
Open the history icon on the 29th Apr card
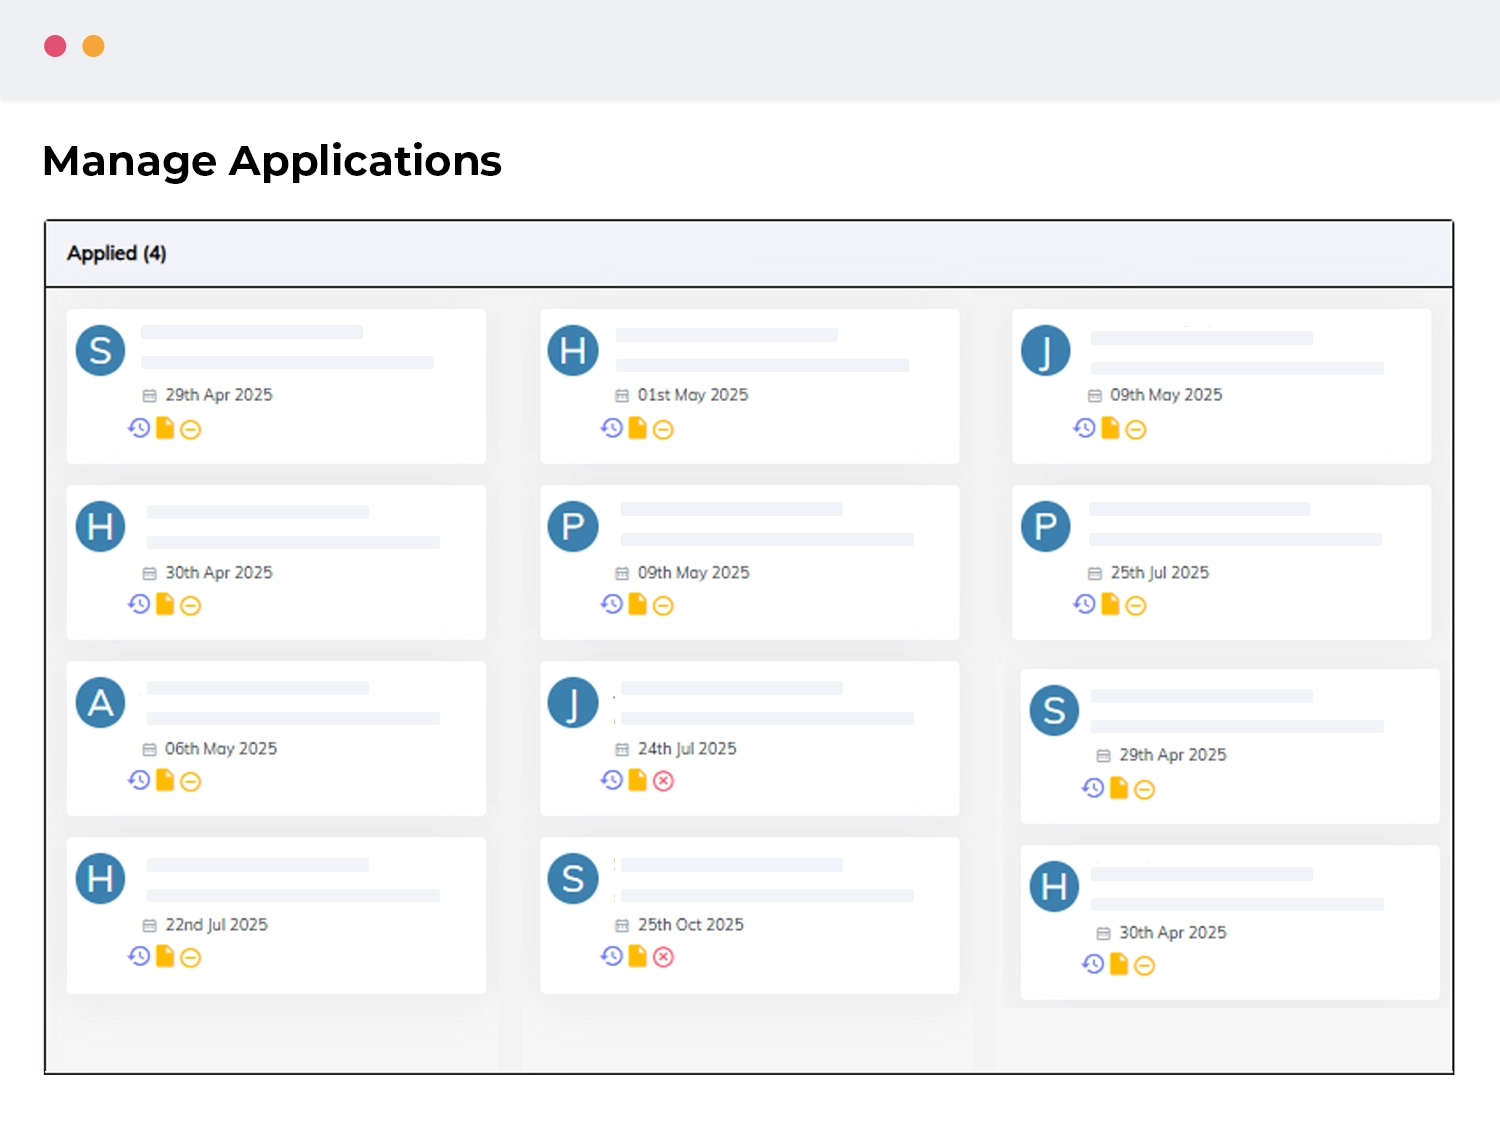pyautogui.click(x=140, y=428)
